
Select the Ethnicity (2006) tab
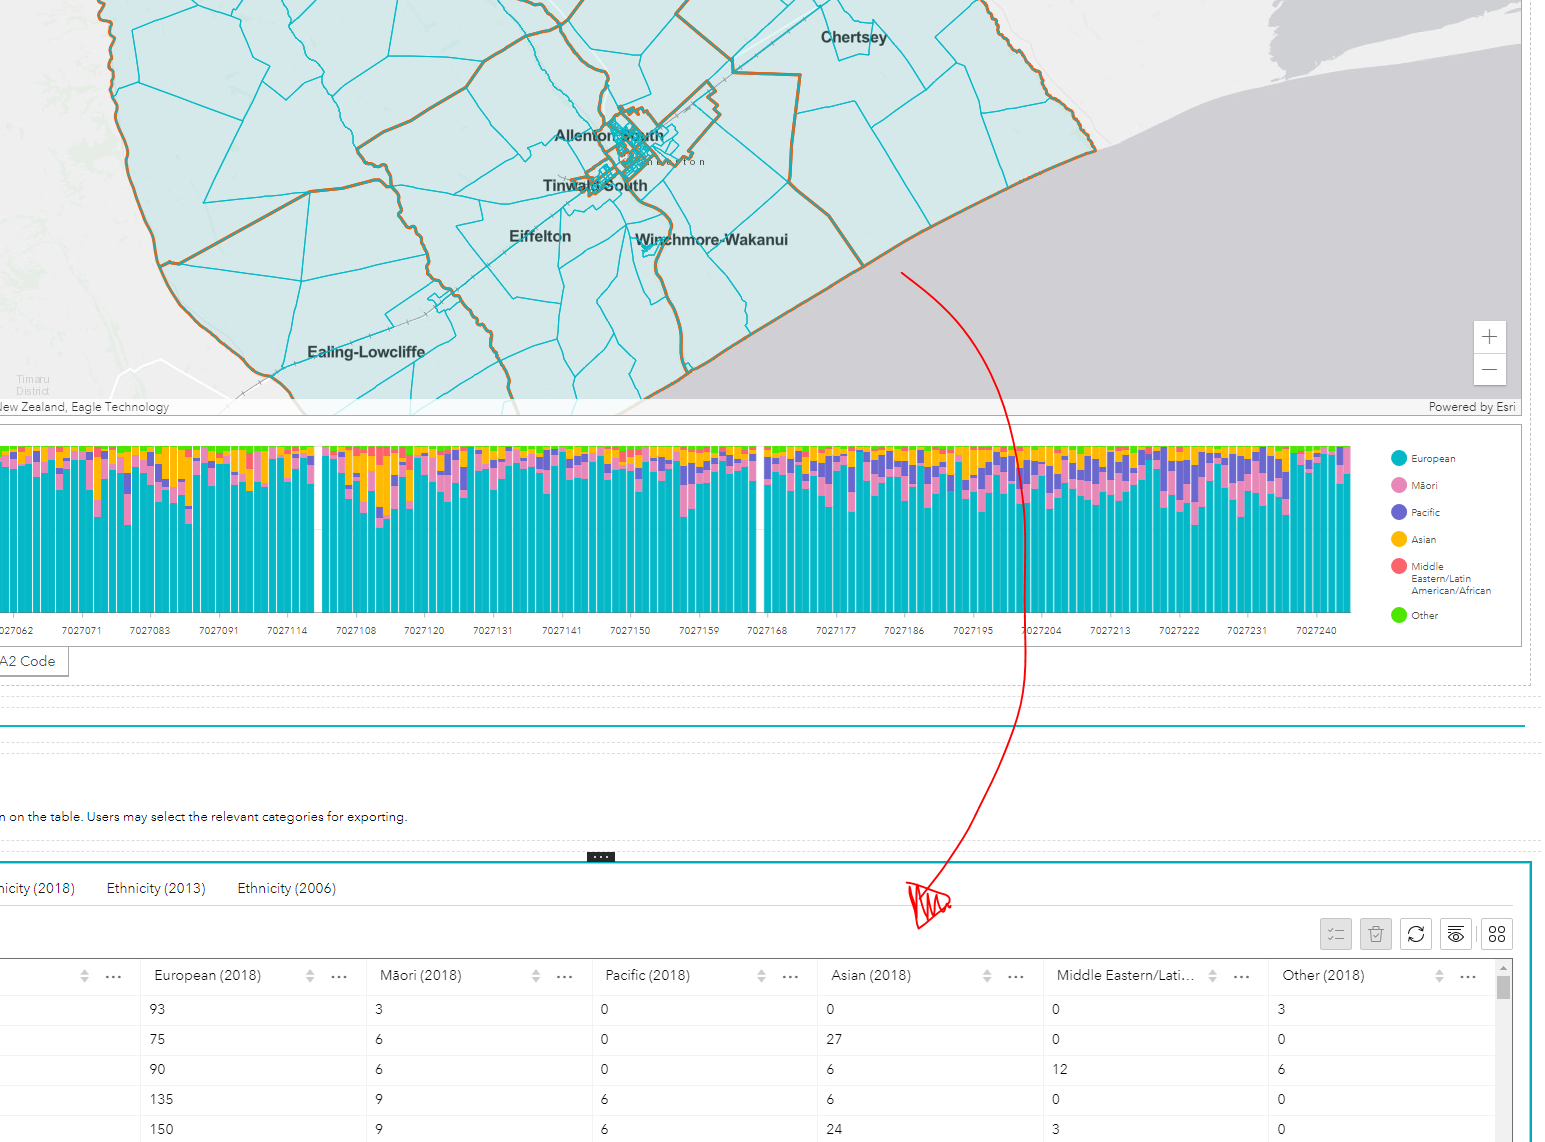coord(286,888)
